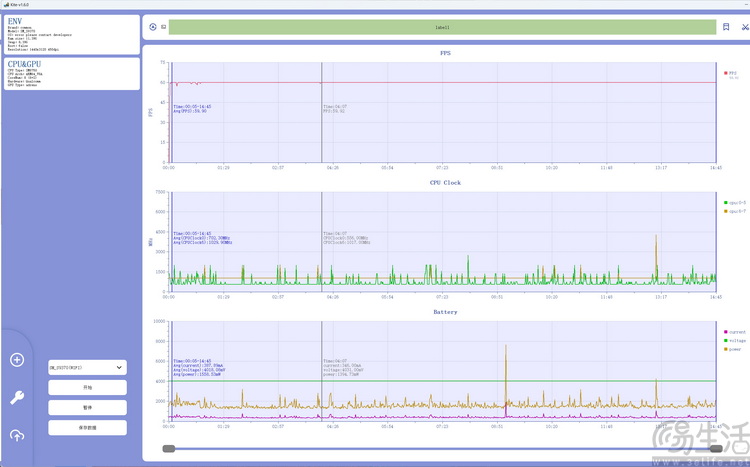This screenshot has height=467, width=750.
Task: Open the wrench settings tool
Action: pos(17,397)
